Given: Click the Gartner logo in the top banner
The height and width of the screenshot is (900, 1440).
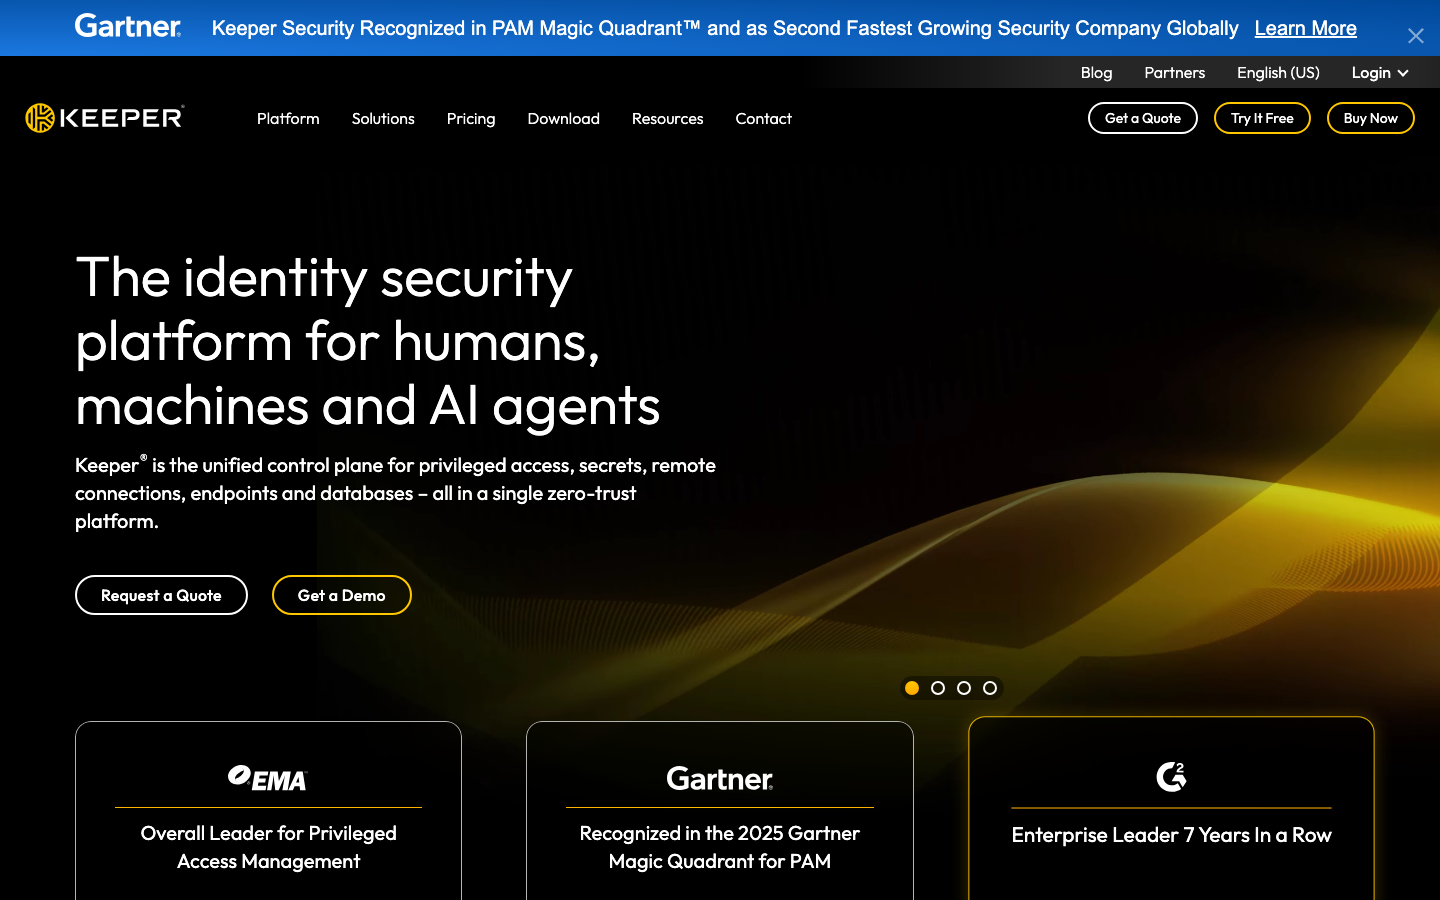Looking at the screenshot, I should point(128,26).
